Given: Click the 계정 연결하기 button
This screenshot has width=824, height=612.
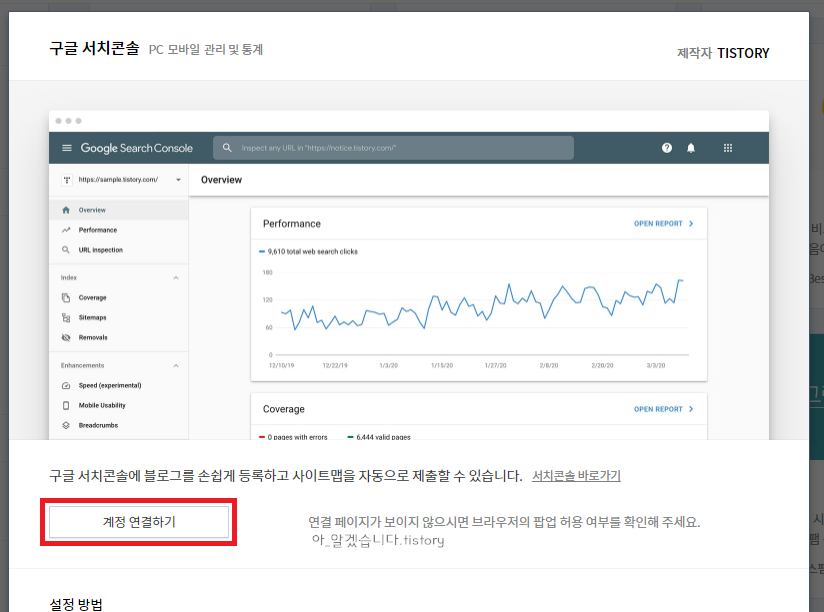Looking at the screenshot, I should point(139,522).
